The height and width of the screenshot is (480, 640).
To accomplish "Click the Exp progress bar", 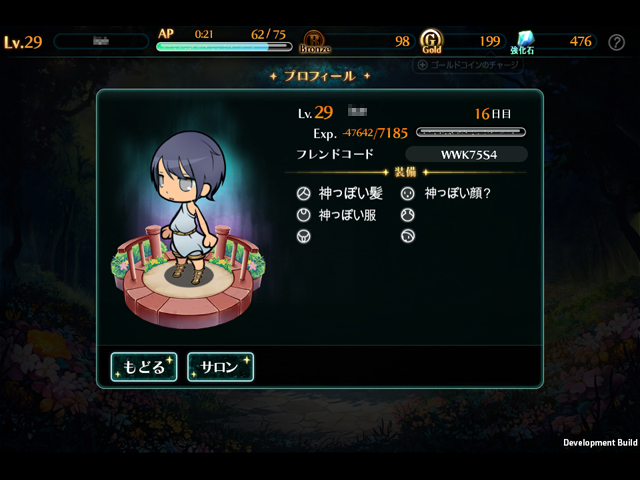I will click(471, 132).
